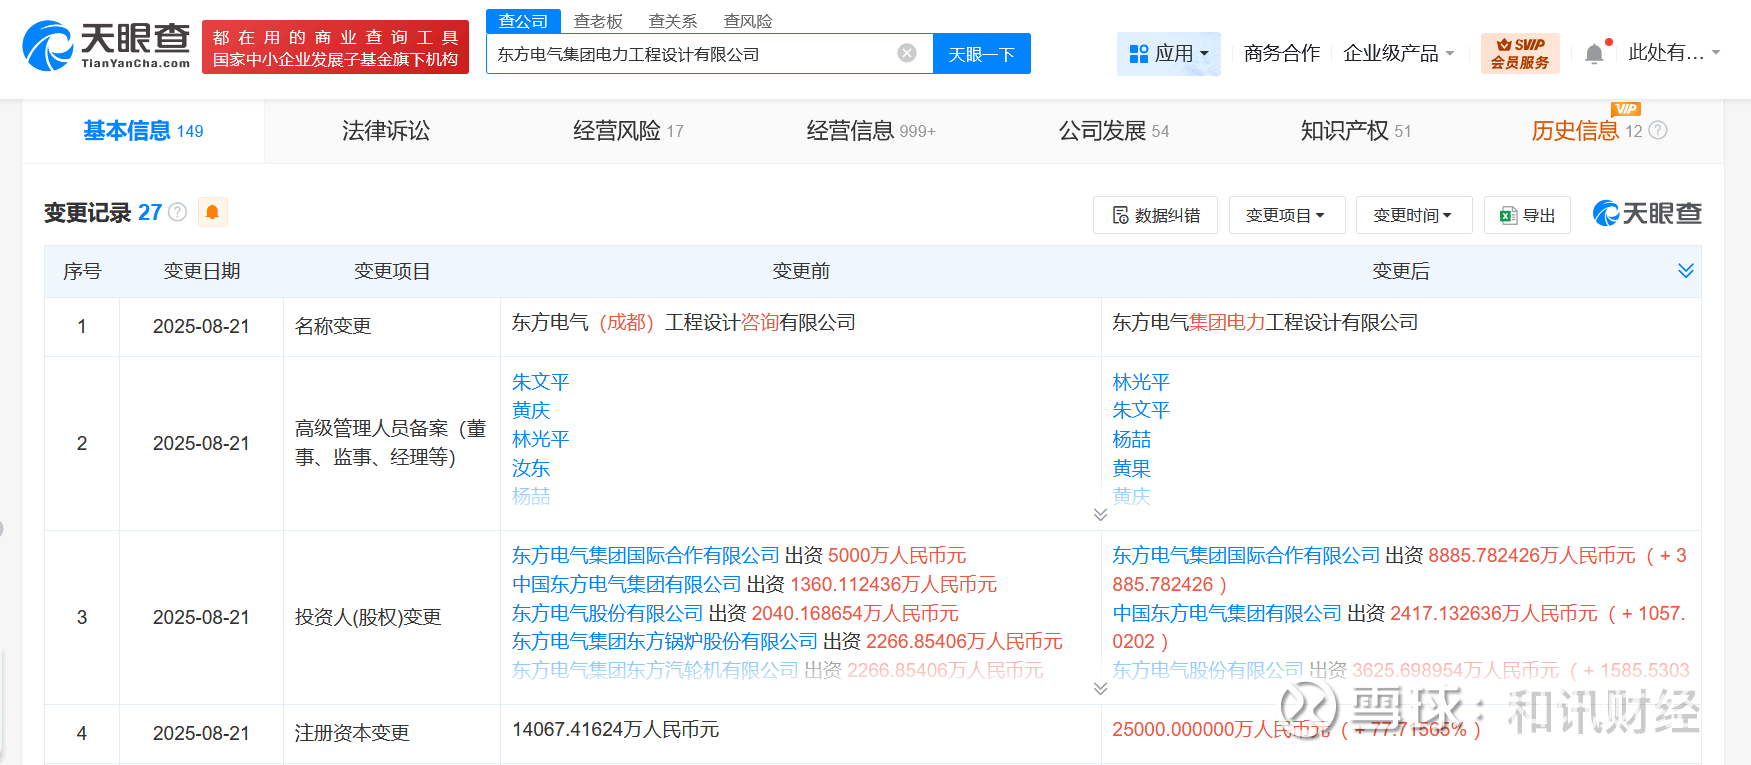
Task: Expand all rows with double-chevron icon
Action: point(1685,271)
